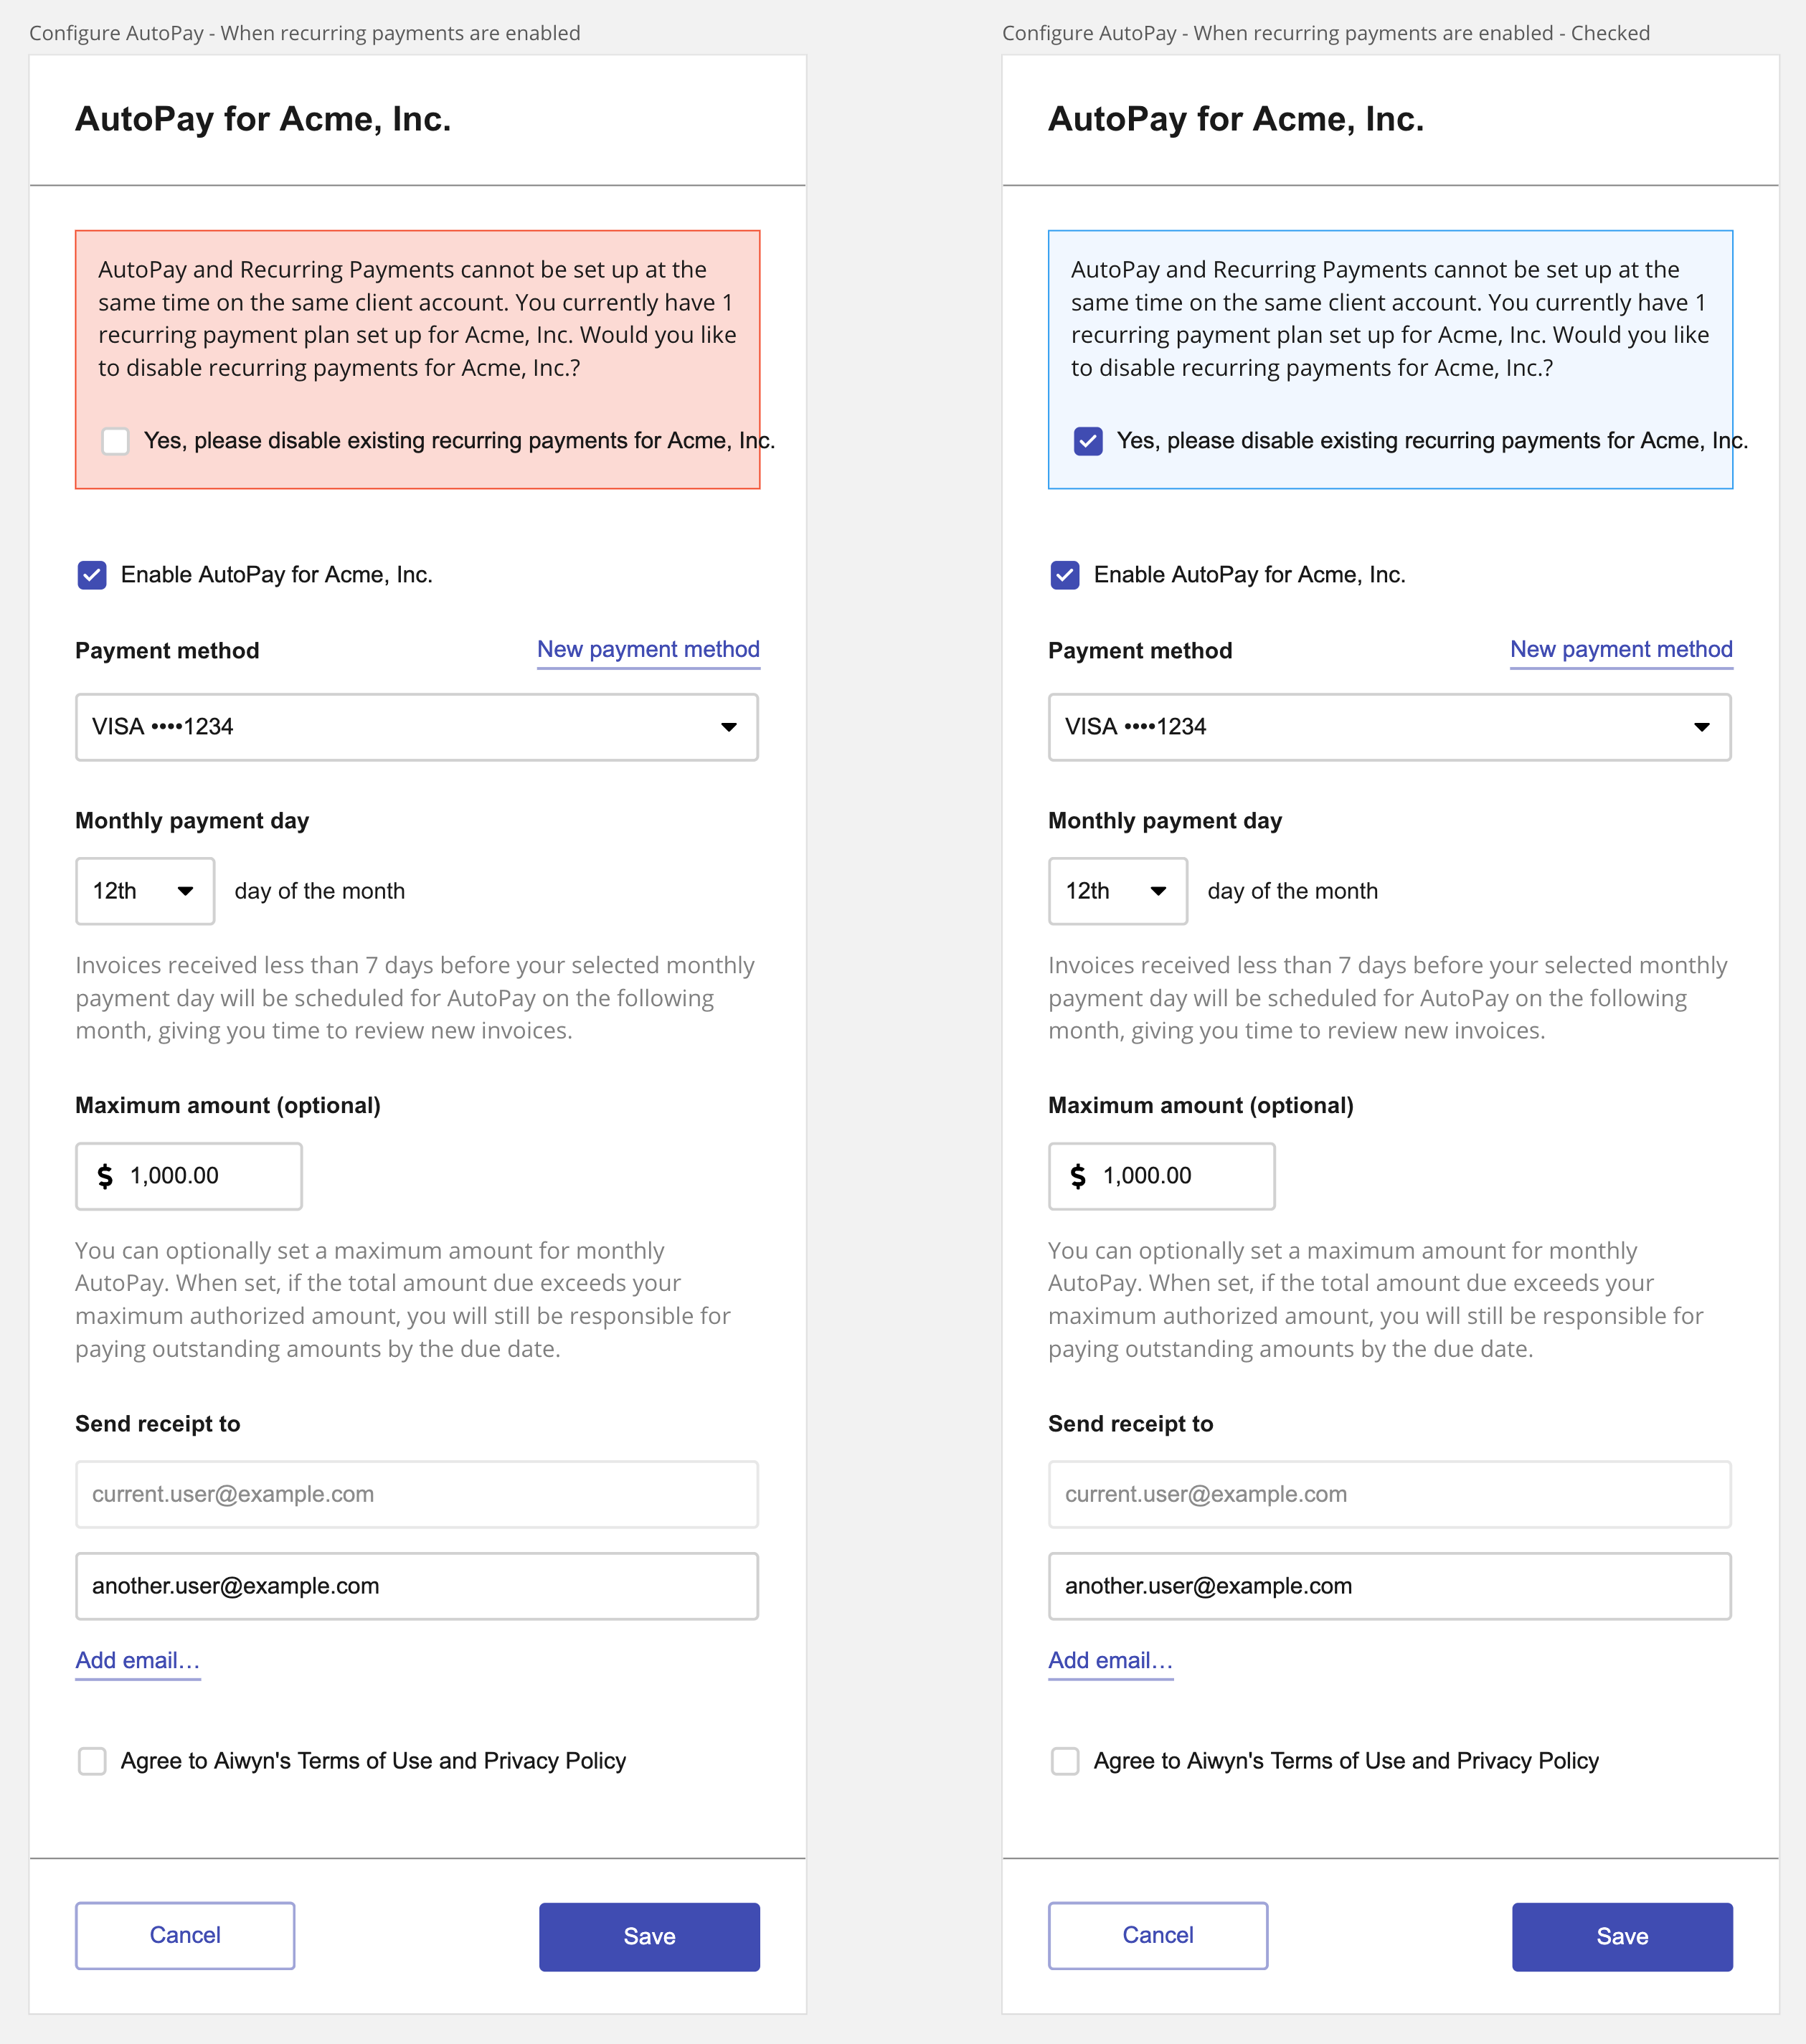Click New payment method link in right form
The width and height of the screenshot is (1806, 2044).
(x=1621, y=650)
